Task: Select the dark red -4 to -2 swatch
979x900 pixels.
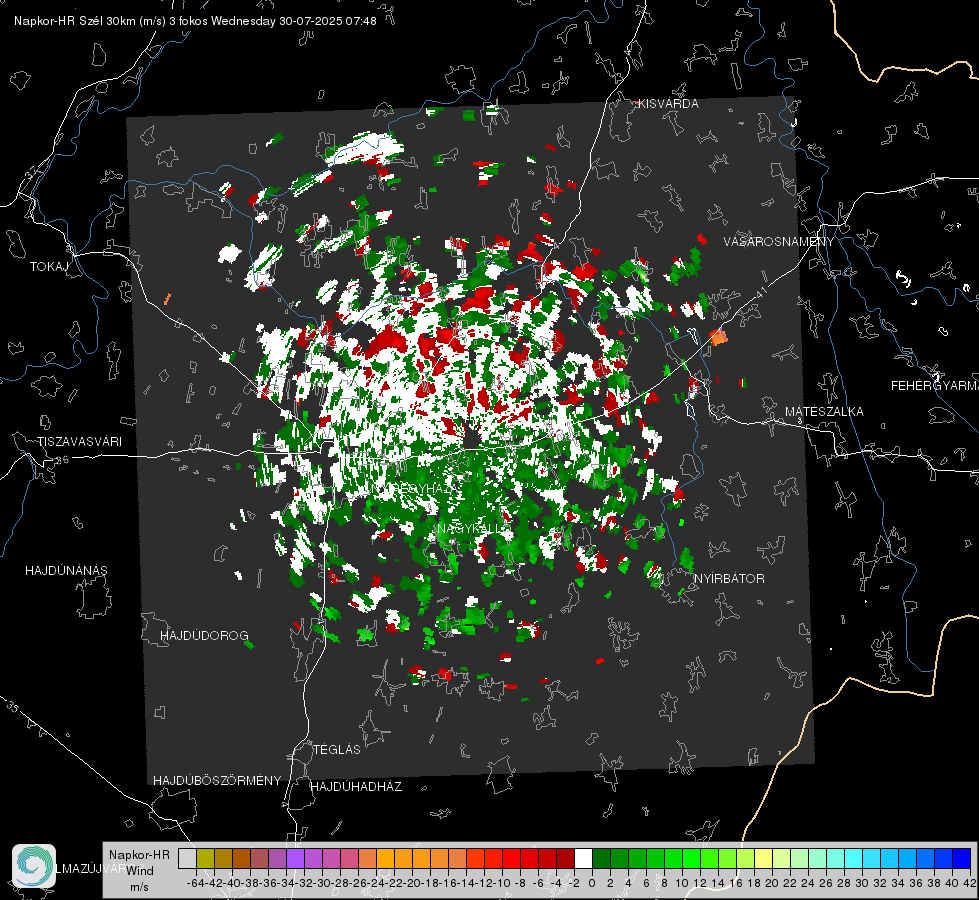Action: (565, 858)
